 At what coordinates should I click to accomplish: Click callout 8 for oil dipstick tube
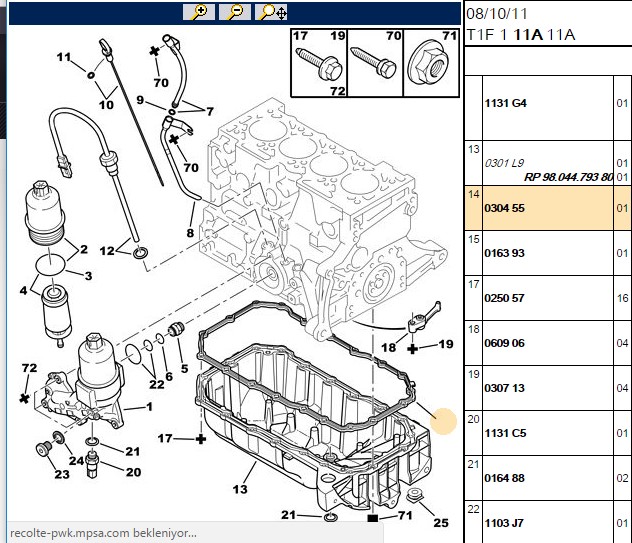190,233
